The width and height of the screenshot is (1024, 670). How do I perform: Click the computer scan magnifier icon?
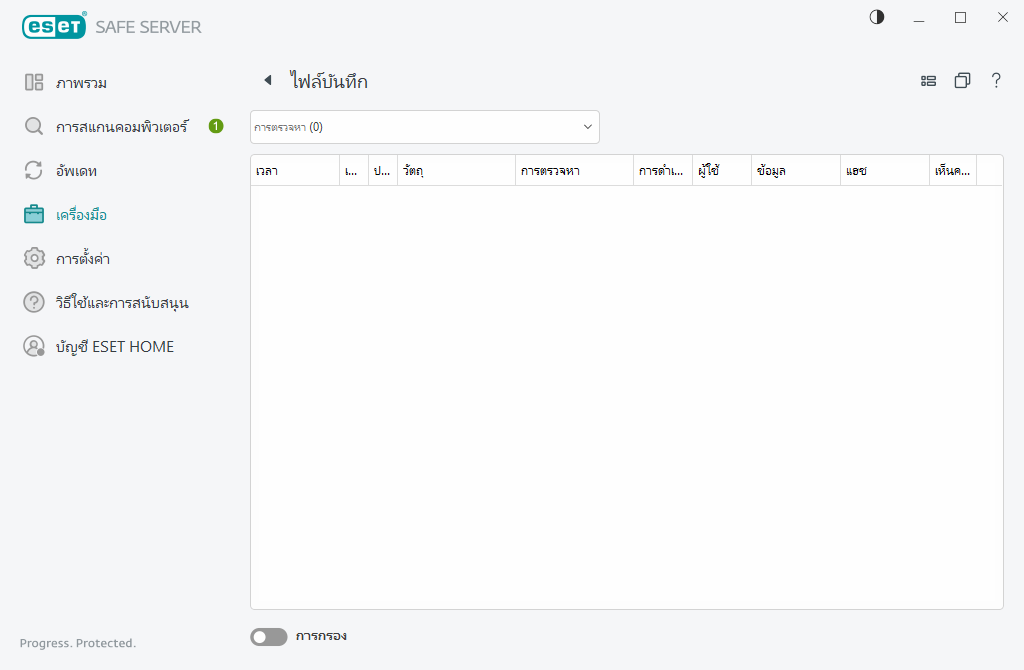click(34, 127)
